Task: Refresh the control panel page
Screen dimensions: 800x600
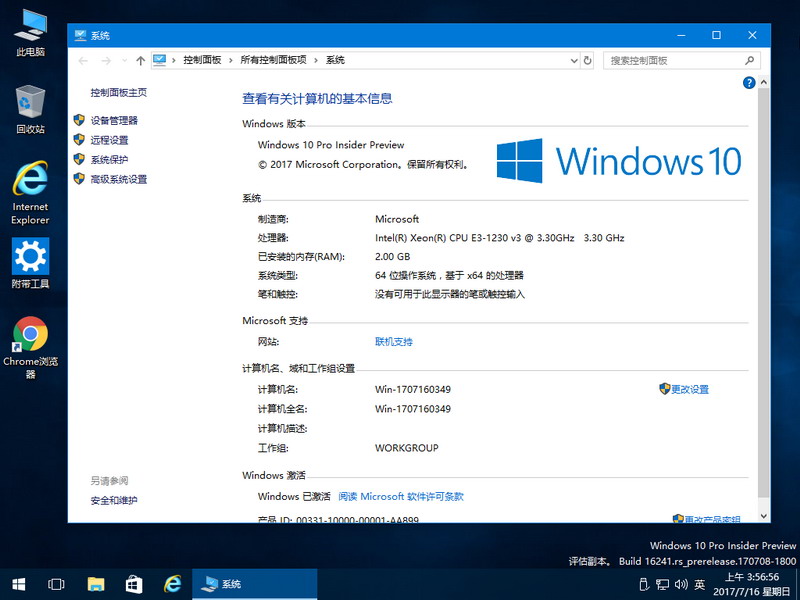Action: pyautogui.click(x=587, y=61)
